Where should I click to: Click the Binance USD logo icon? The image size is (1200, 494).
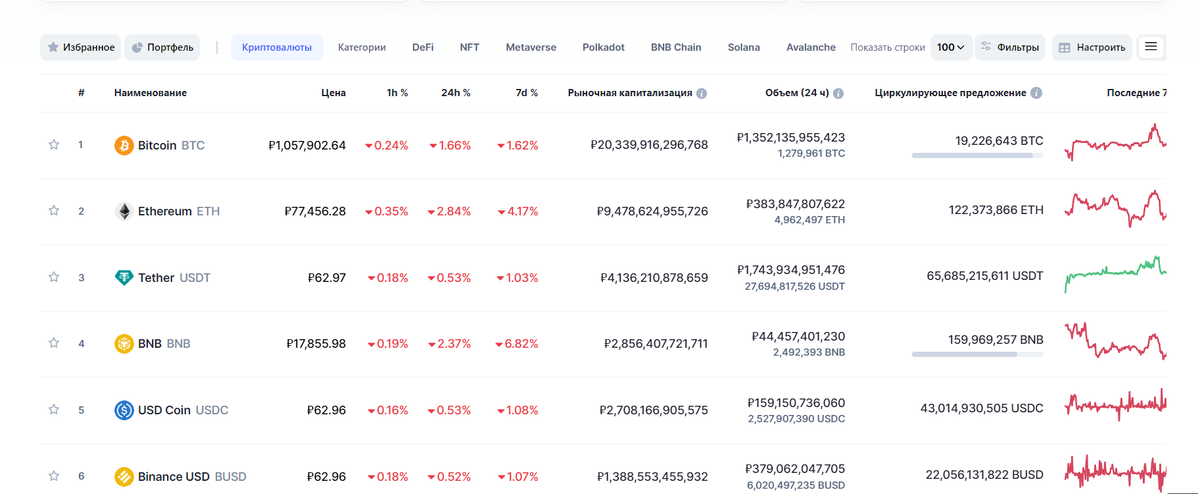coord(124,476)
